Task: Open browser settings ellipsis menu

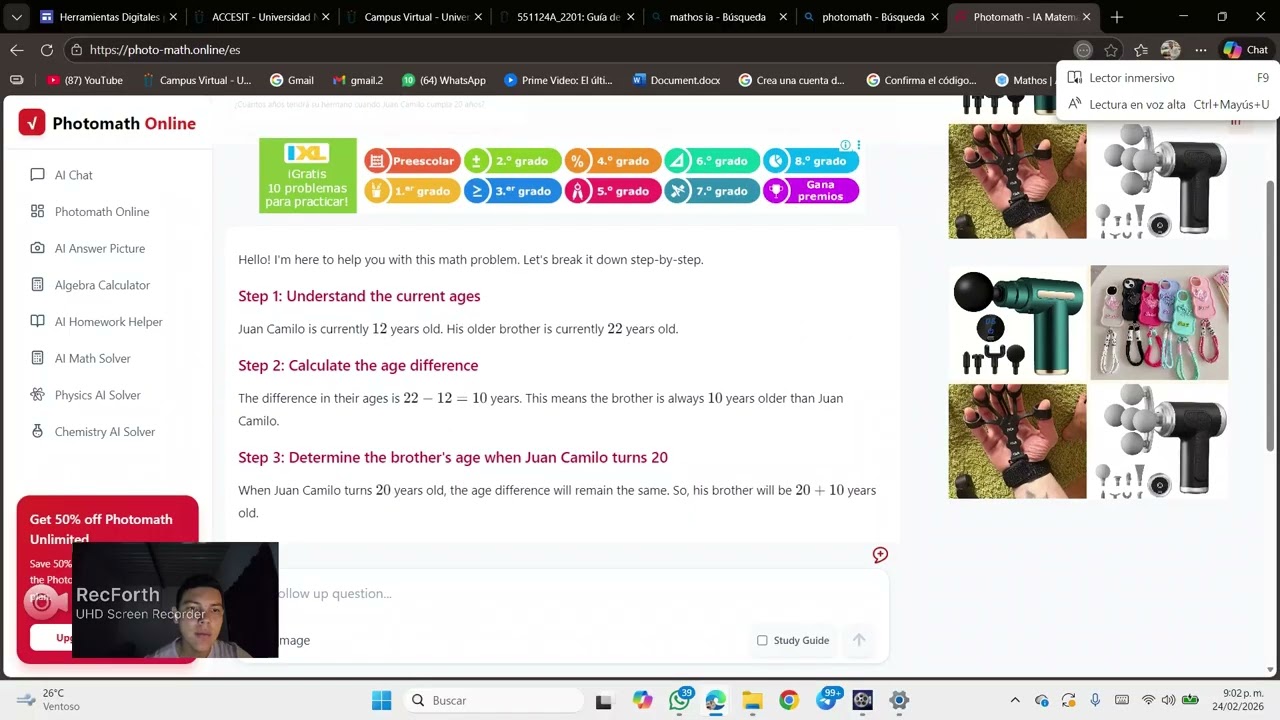Action: (1200, 50)
